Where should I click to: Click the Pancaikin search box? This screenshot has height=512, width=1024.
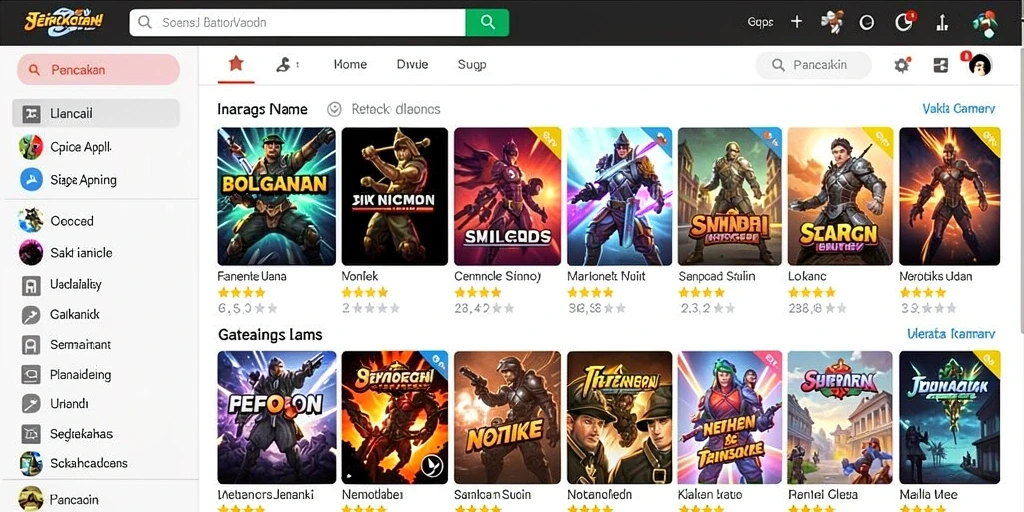tap(814, 65)
